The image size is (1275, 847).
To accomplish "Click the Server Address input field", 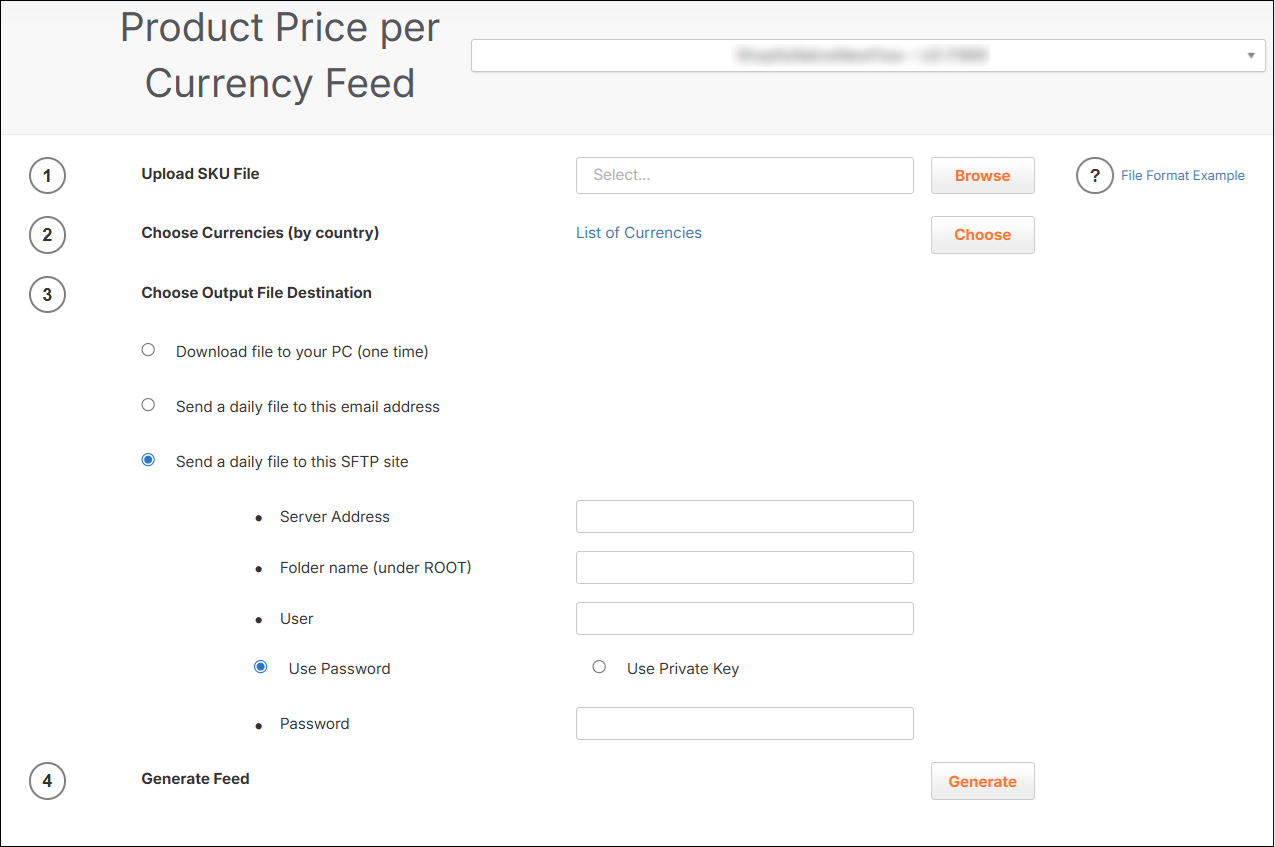I will [744, 517].
